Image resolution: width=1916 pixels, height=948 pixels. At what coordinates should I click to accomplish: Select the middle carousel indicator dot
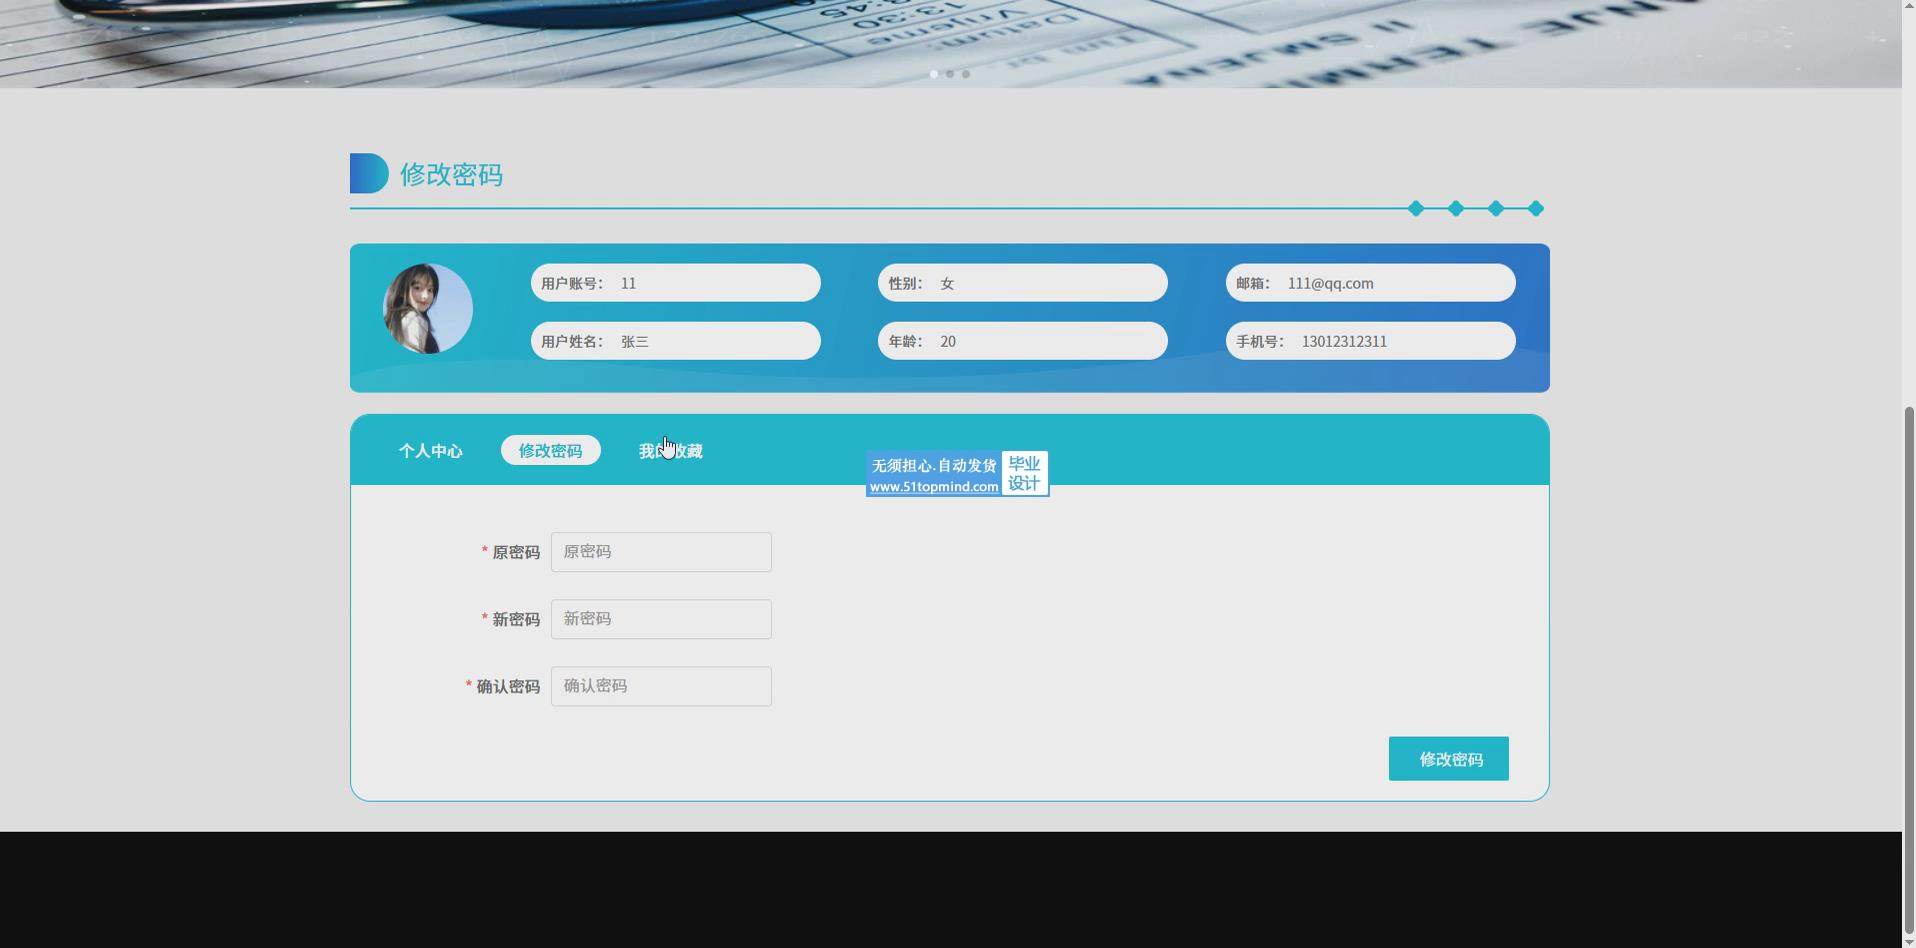pyautogui.click(x=950, y=74)
